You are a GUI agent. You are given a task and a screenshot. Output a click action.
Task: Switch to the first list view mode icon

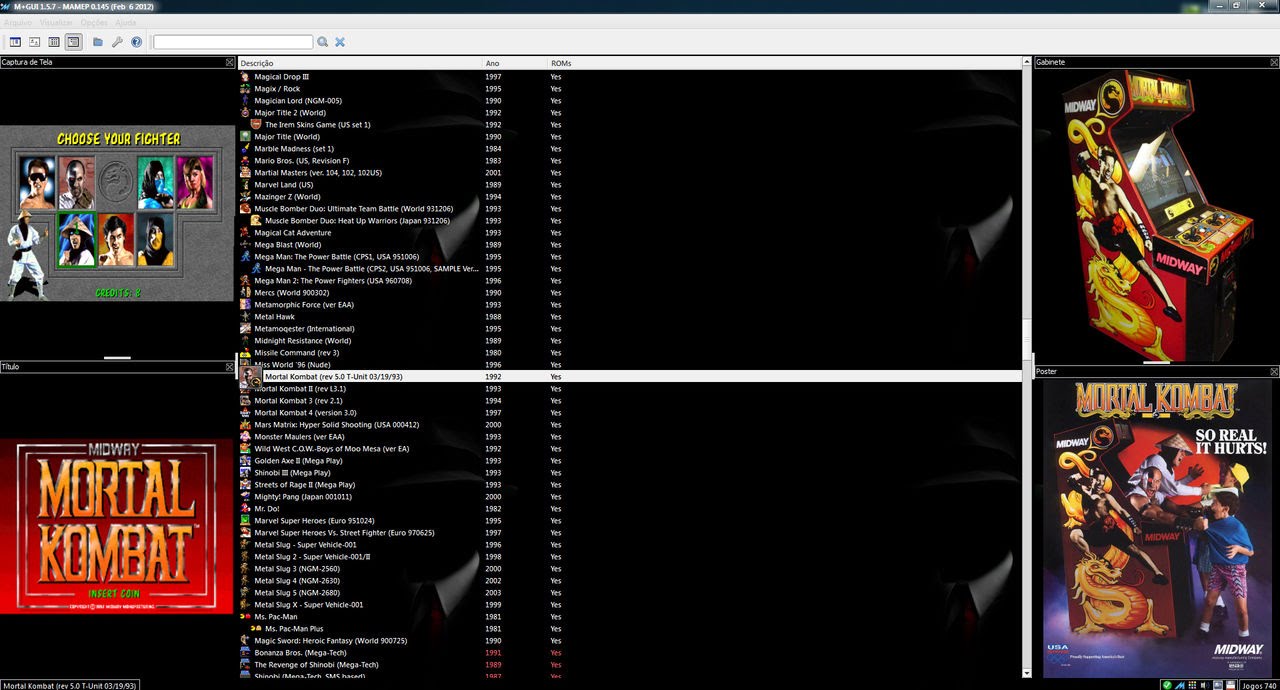[15, 42]
